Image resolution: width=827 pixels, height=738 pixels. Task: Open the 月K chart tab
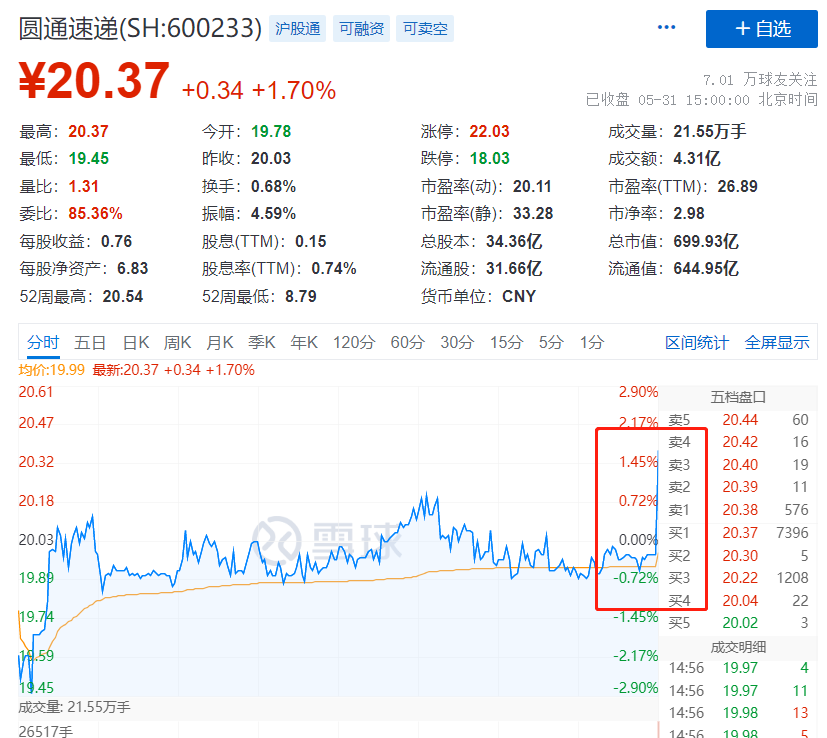[x=219, y=343]
